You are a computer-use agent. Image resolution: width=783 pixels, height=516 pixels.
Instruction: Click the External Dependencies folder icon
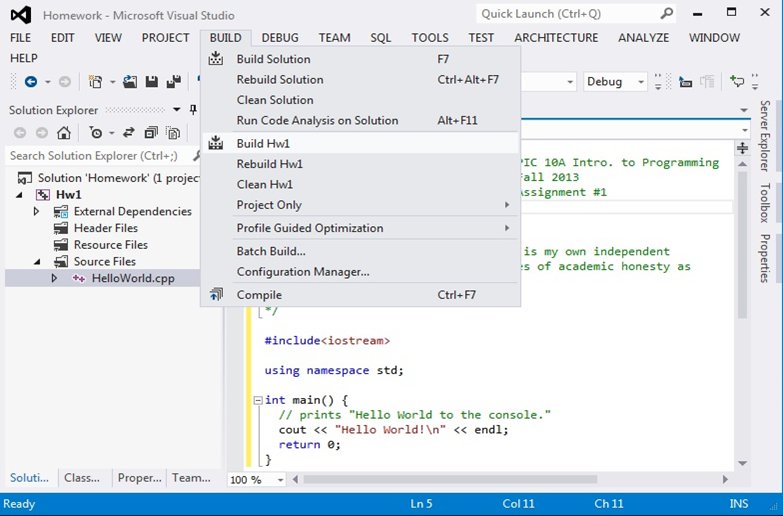click(x=61, y=212)
